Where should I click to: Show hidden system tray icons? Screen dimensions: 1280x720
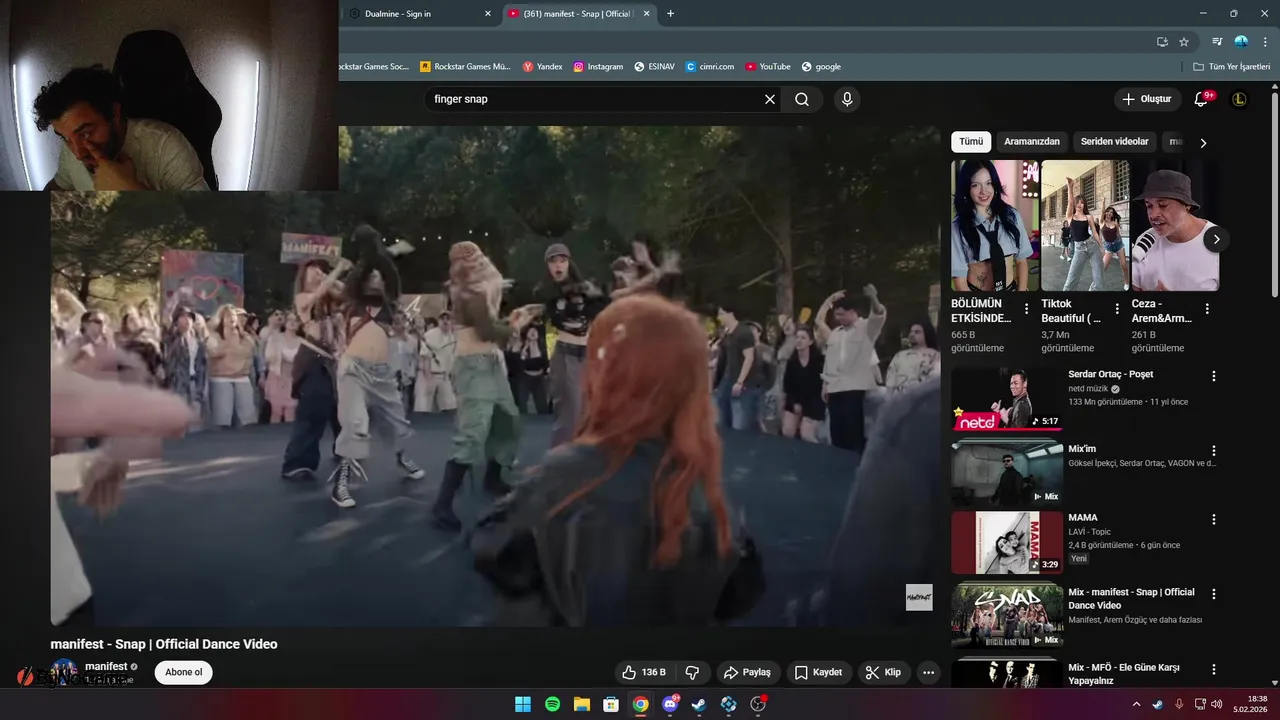tap(1136, 704)
